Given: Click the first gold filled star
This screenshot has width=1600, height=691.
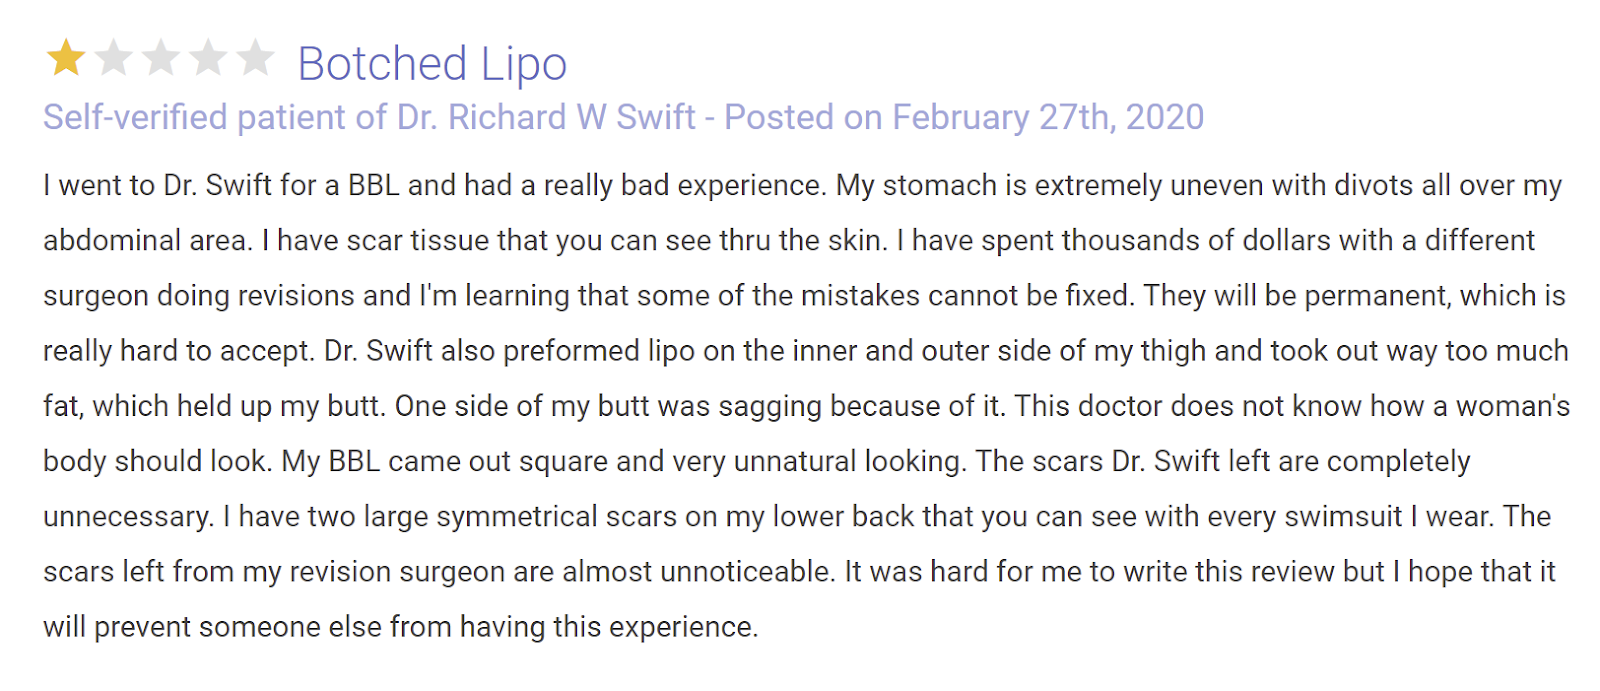Looking at the screenshot, I should pos(66,58).
